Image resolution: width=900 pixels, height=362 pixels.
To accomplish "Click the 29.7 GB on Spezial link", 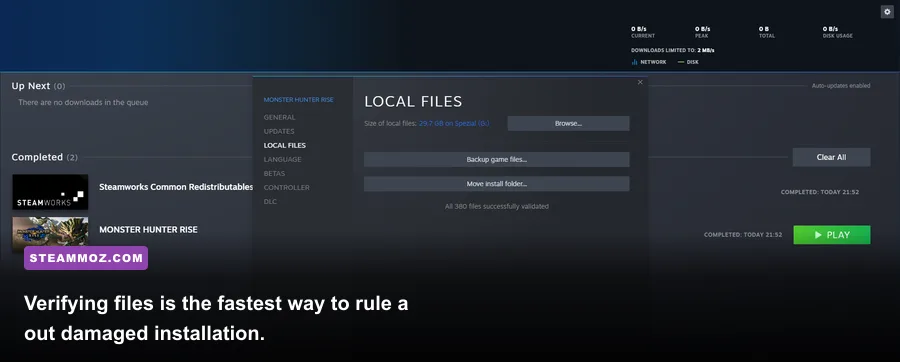I will click(x=454, y=123).
